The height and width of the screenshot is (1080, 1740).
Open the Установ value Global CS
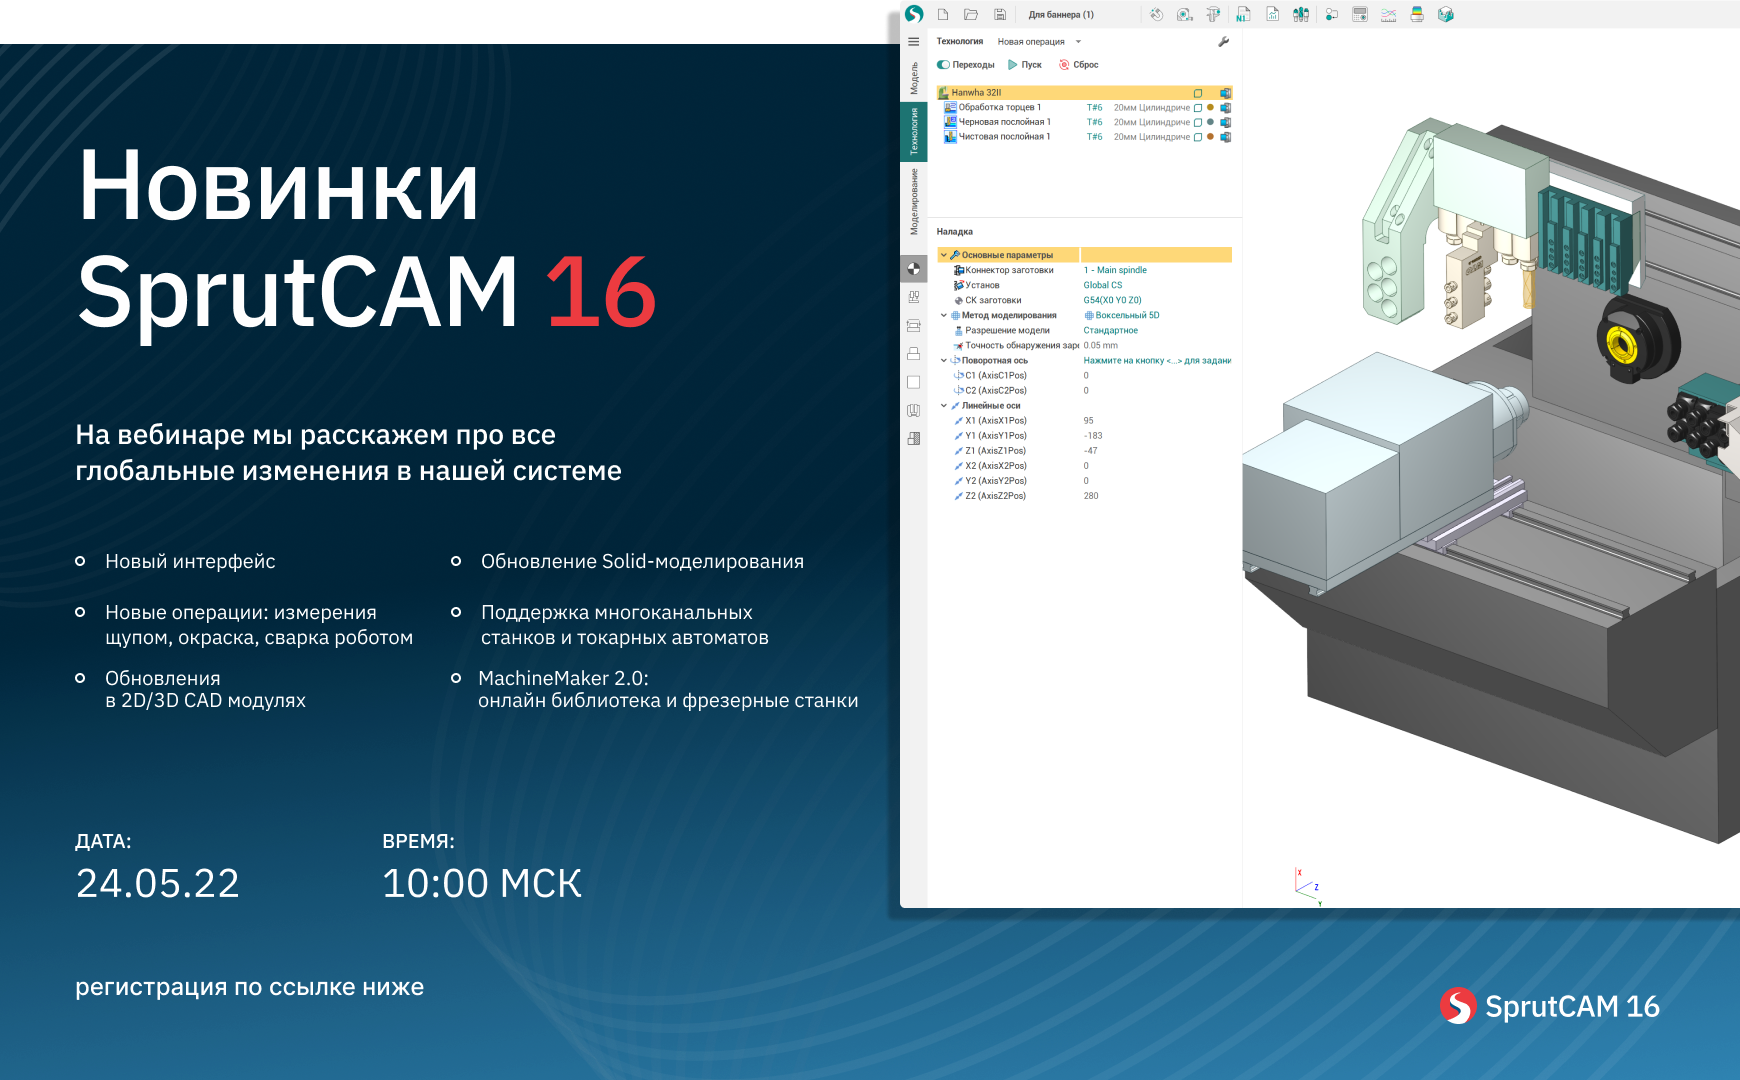pos(1103,285)
